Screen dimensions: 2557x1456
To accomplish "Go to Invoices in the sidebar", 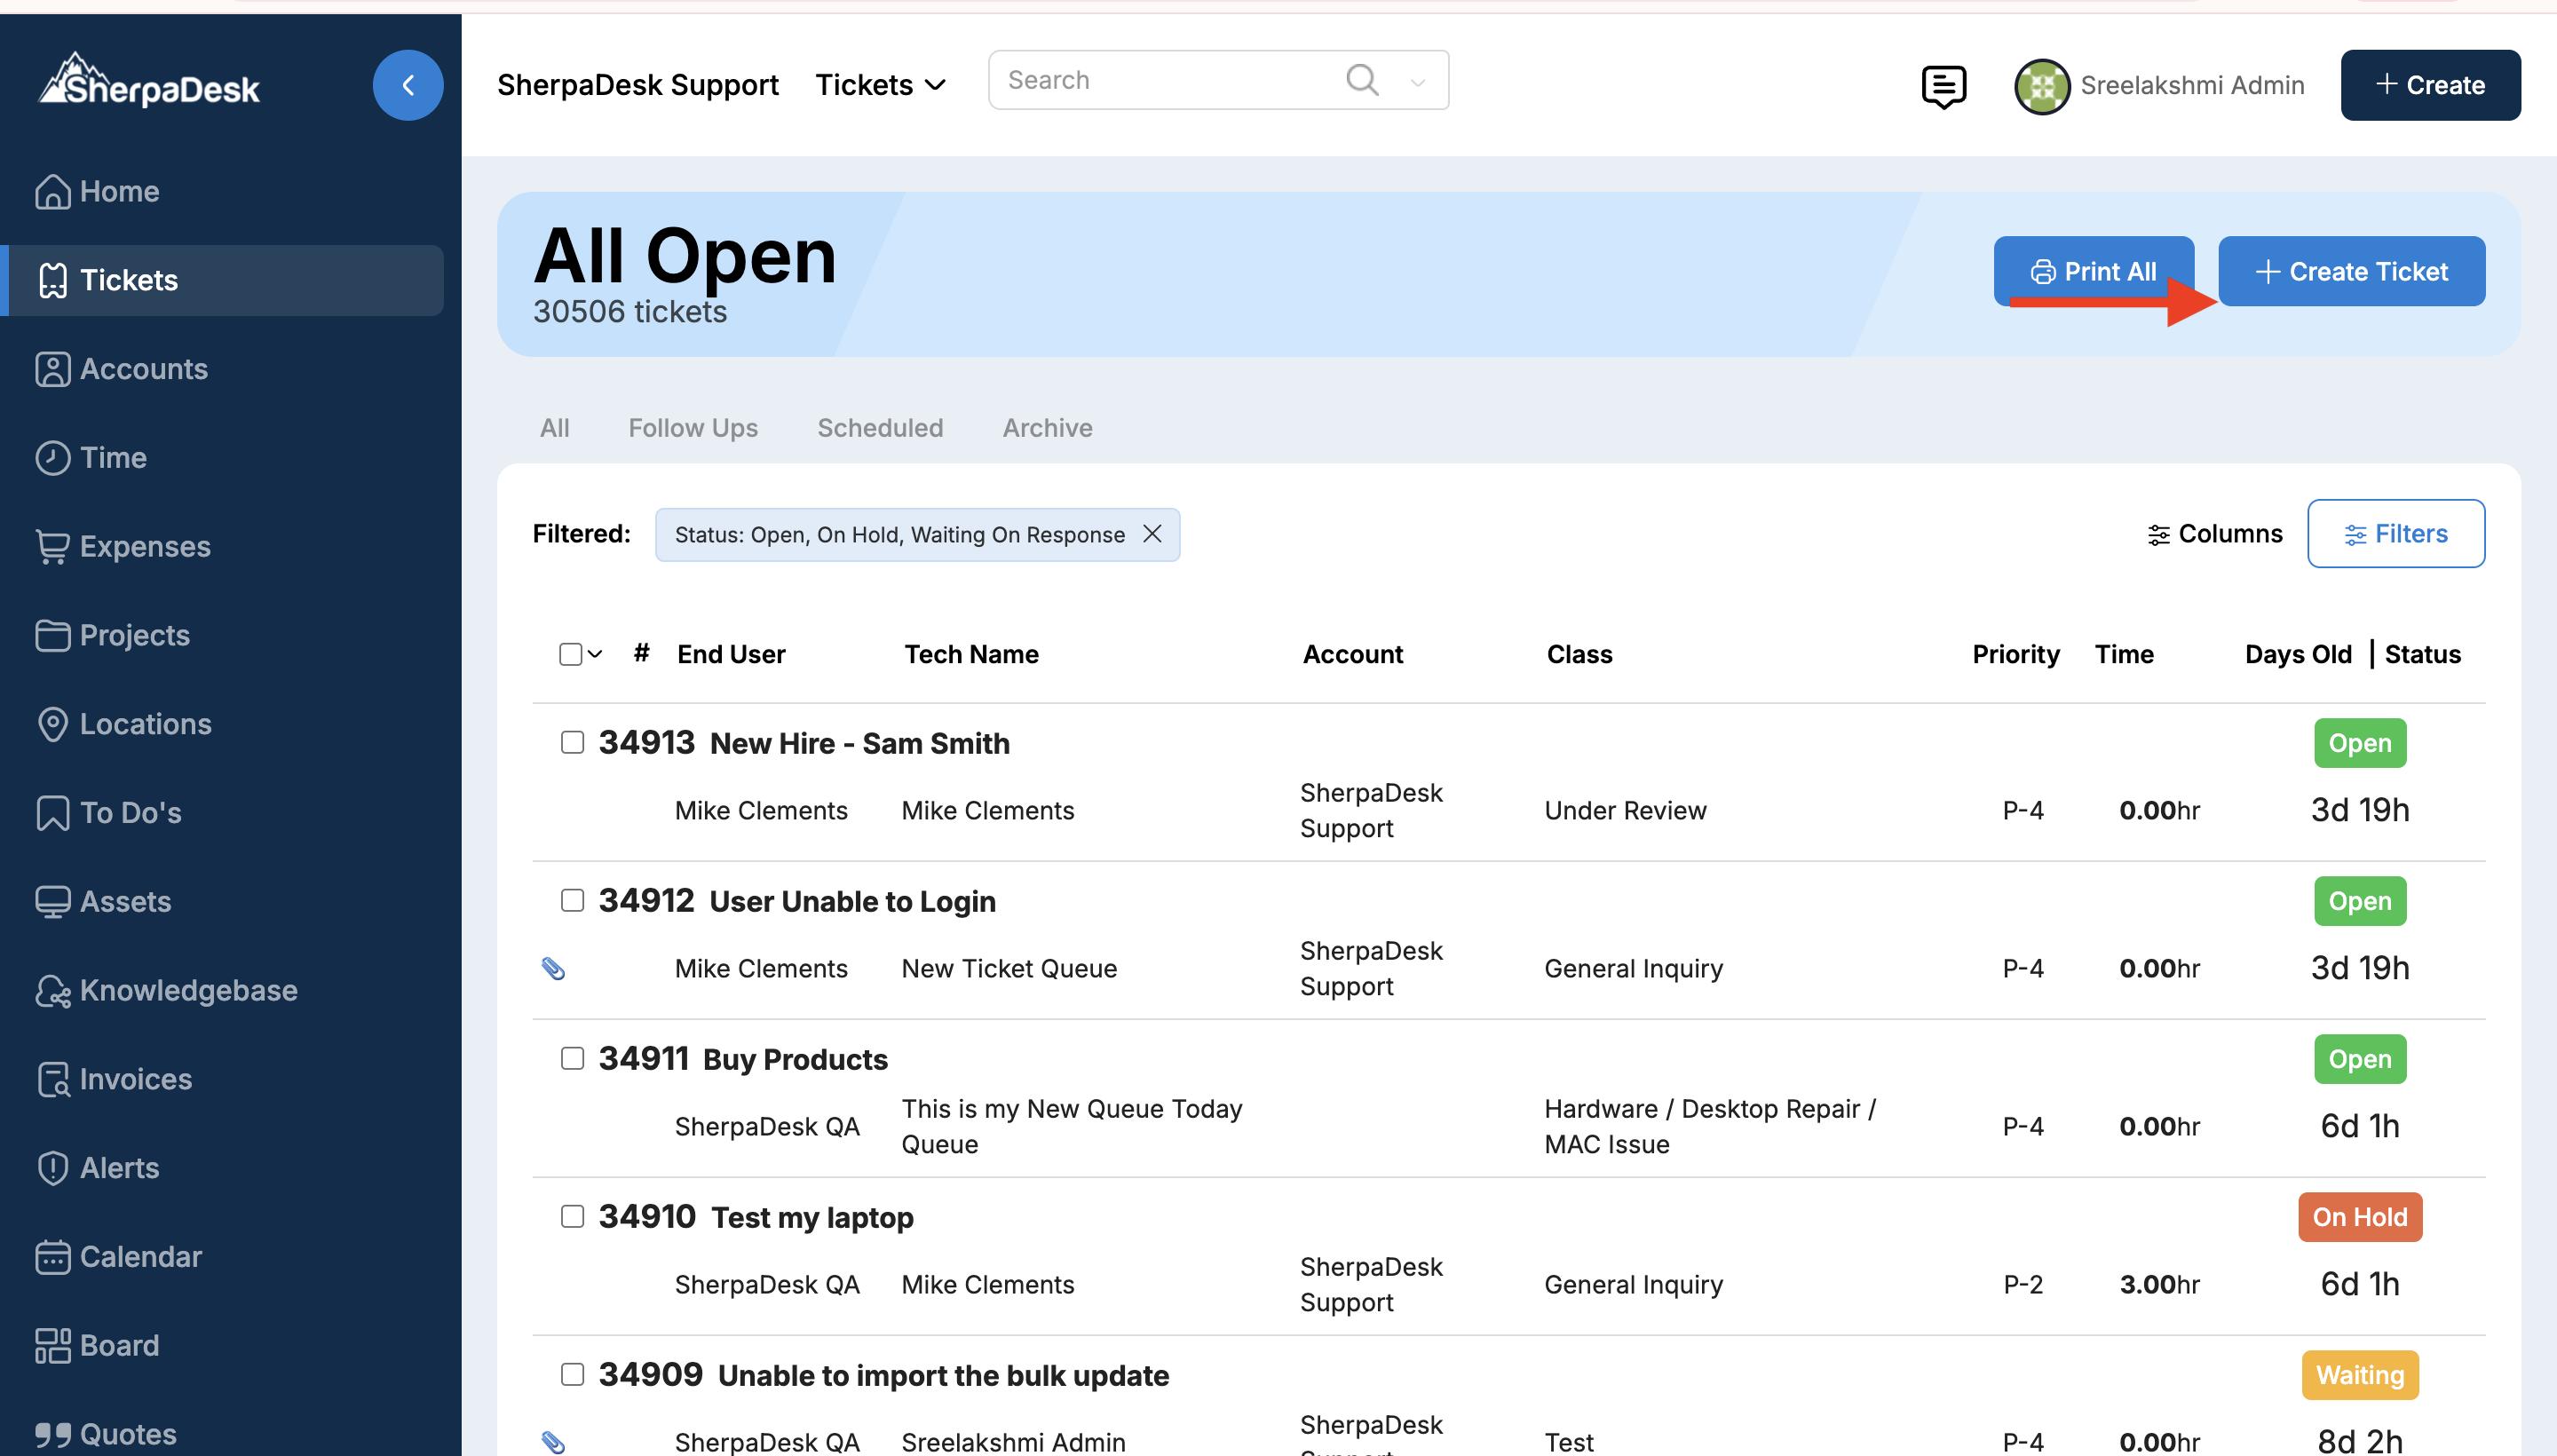I will 135,1079.
